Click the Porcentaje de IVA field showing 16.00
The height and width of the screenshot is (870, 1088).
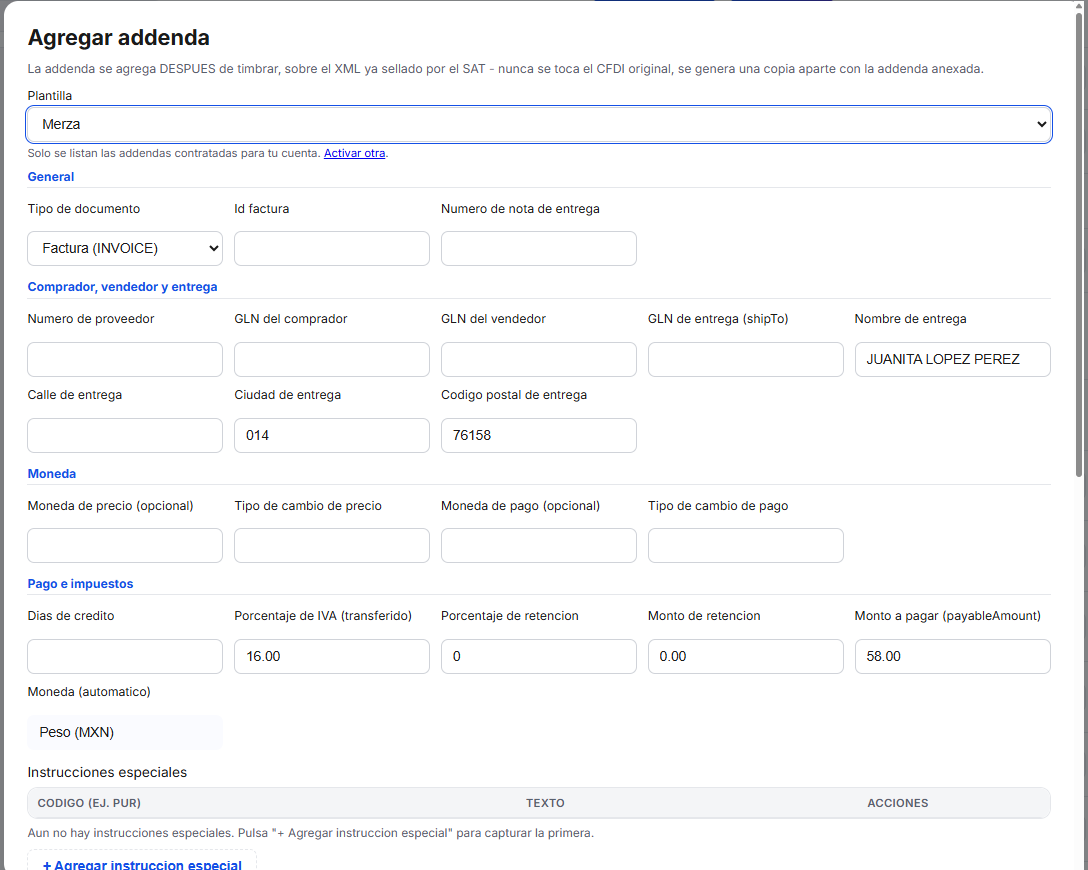pyautogui.click(x=332, y=656)
